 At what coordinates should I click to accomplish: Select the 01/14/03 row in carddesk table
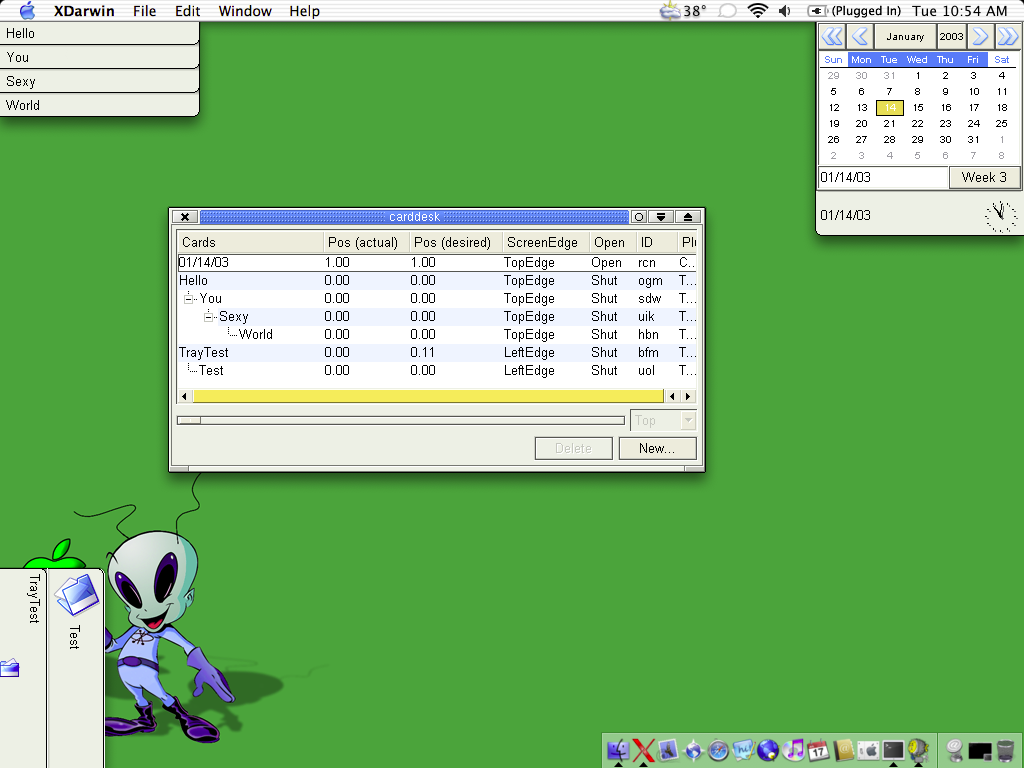pos(436,263)
